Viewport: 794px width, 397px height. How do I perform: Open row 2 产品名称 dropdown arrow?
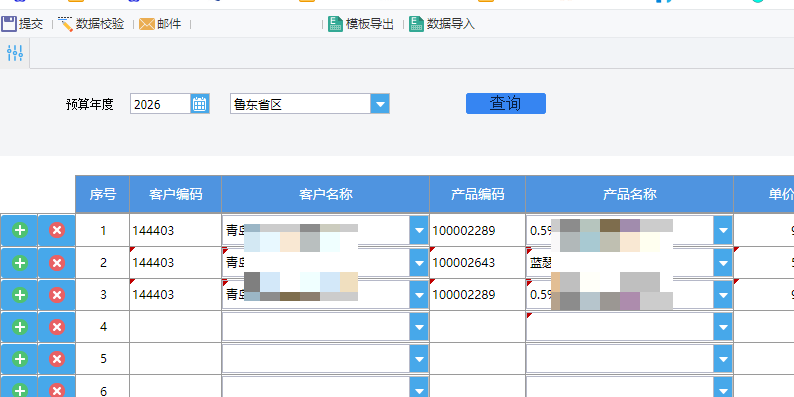pos(723,263)
